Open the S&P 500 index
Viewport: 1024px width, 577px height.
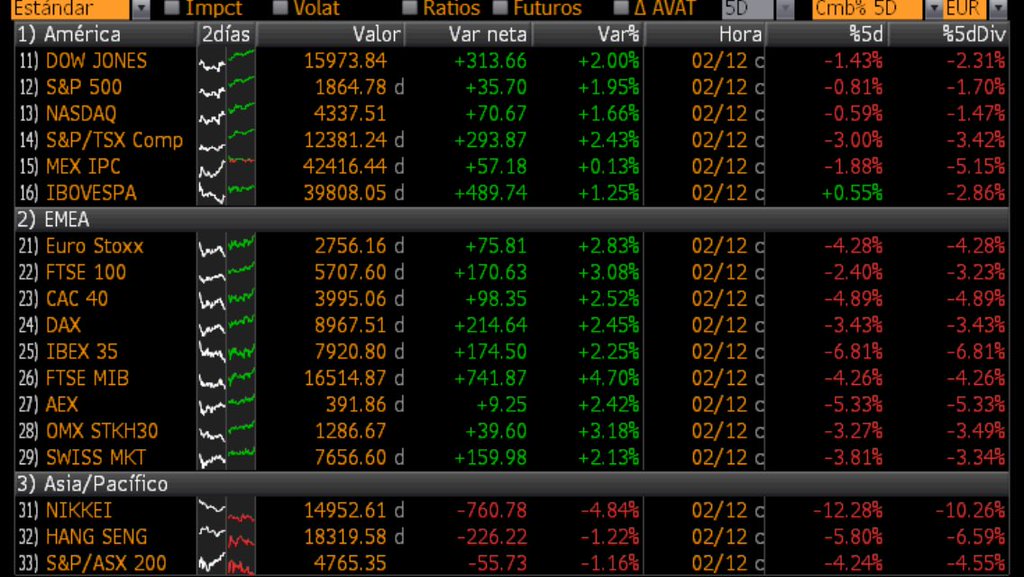84,87
